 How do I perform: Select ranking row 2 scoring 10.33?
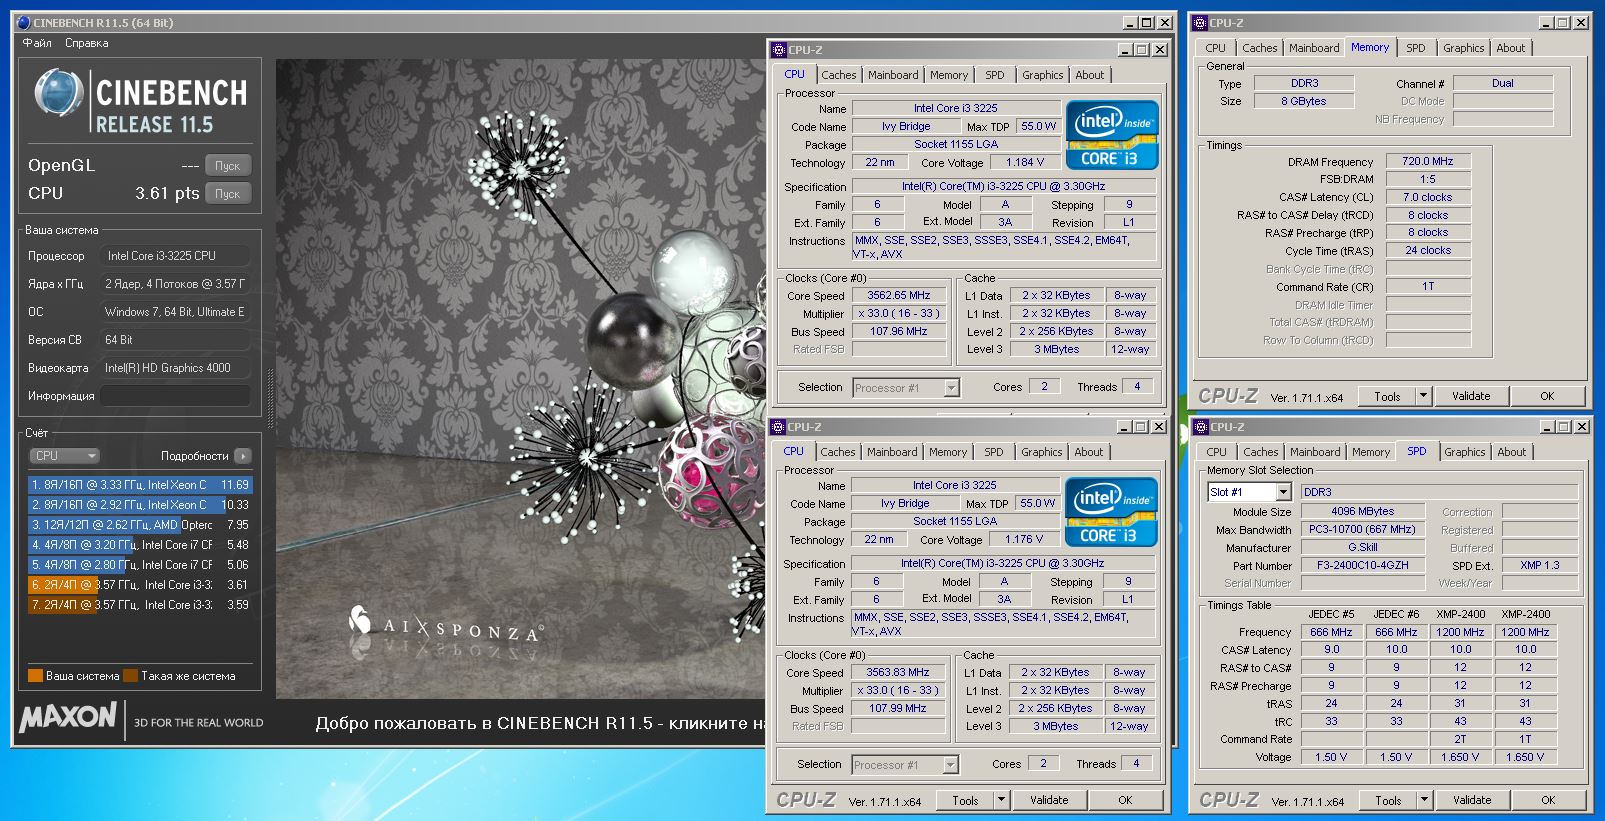point(140,505)
